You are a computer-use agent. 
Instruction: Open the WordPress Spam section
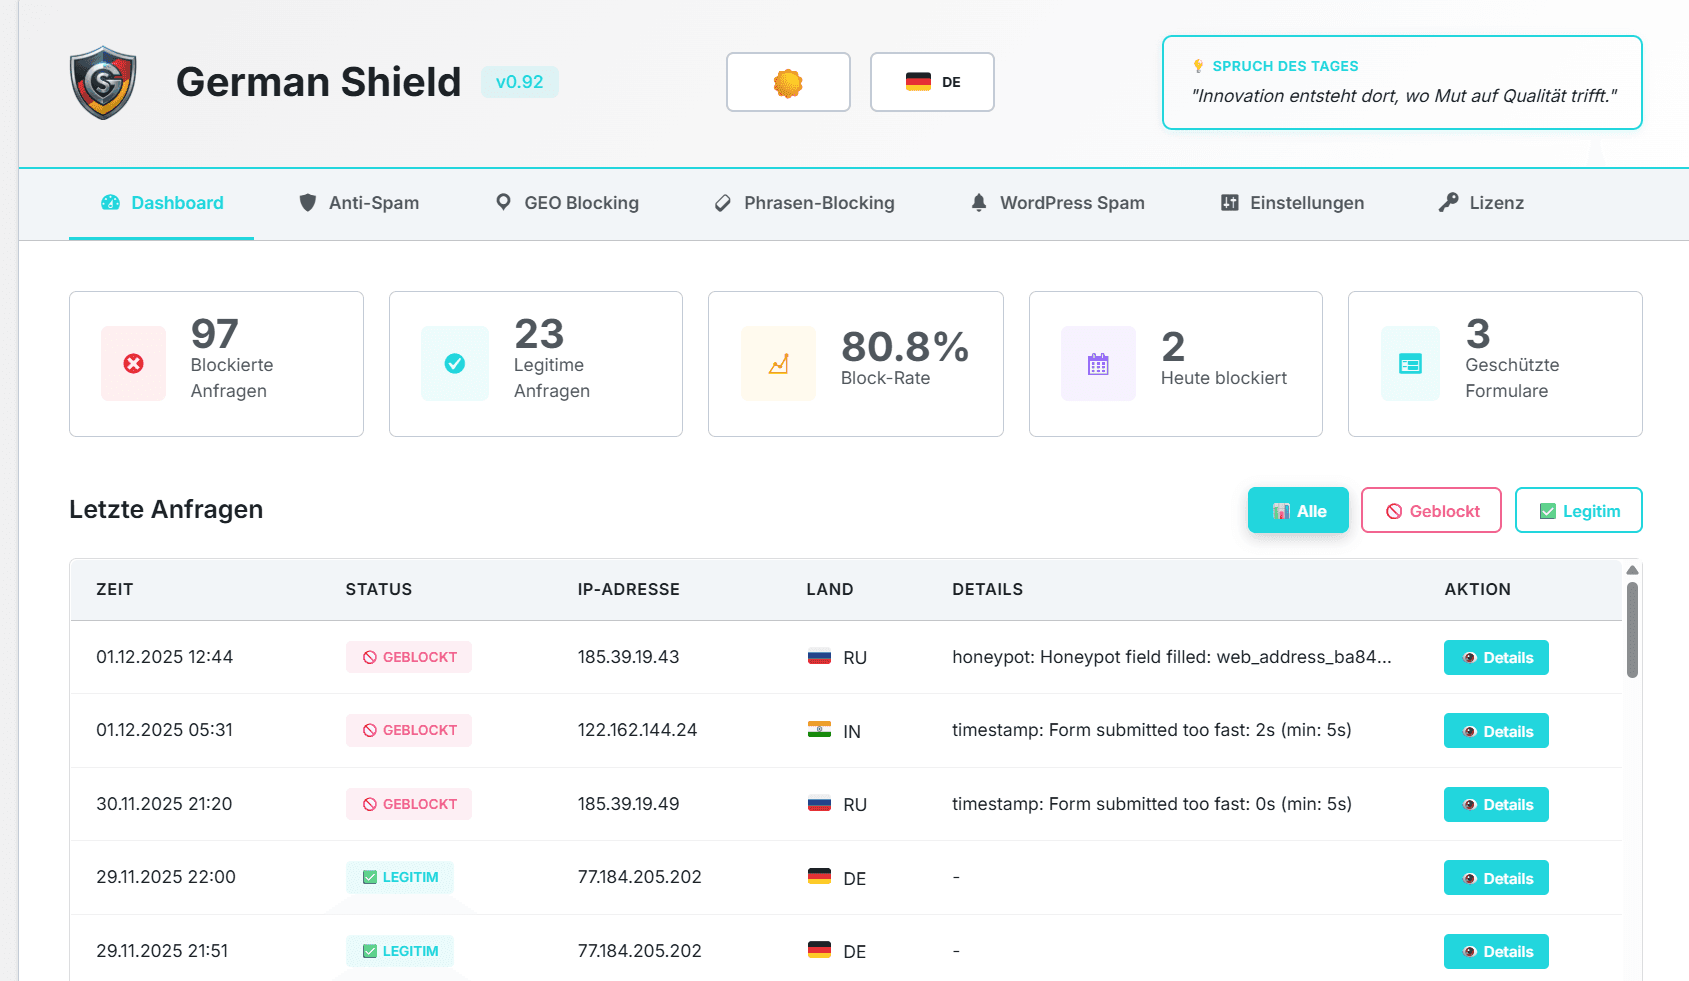click(x=1056, y=203)
